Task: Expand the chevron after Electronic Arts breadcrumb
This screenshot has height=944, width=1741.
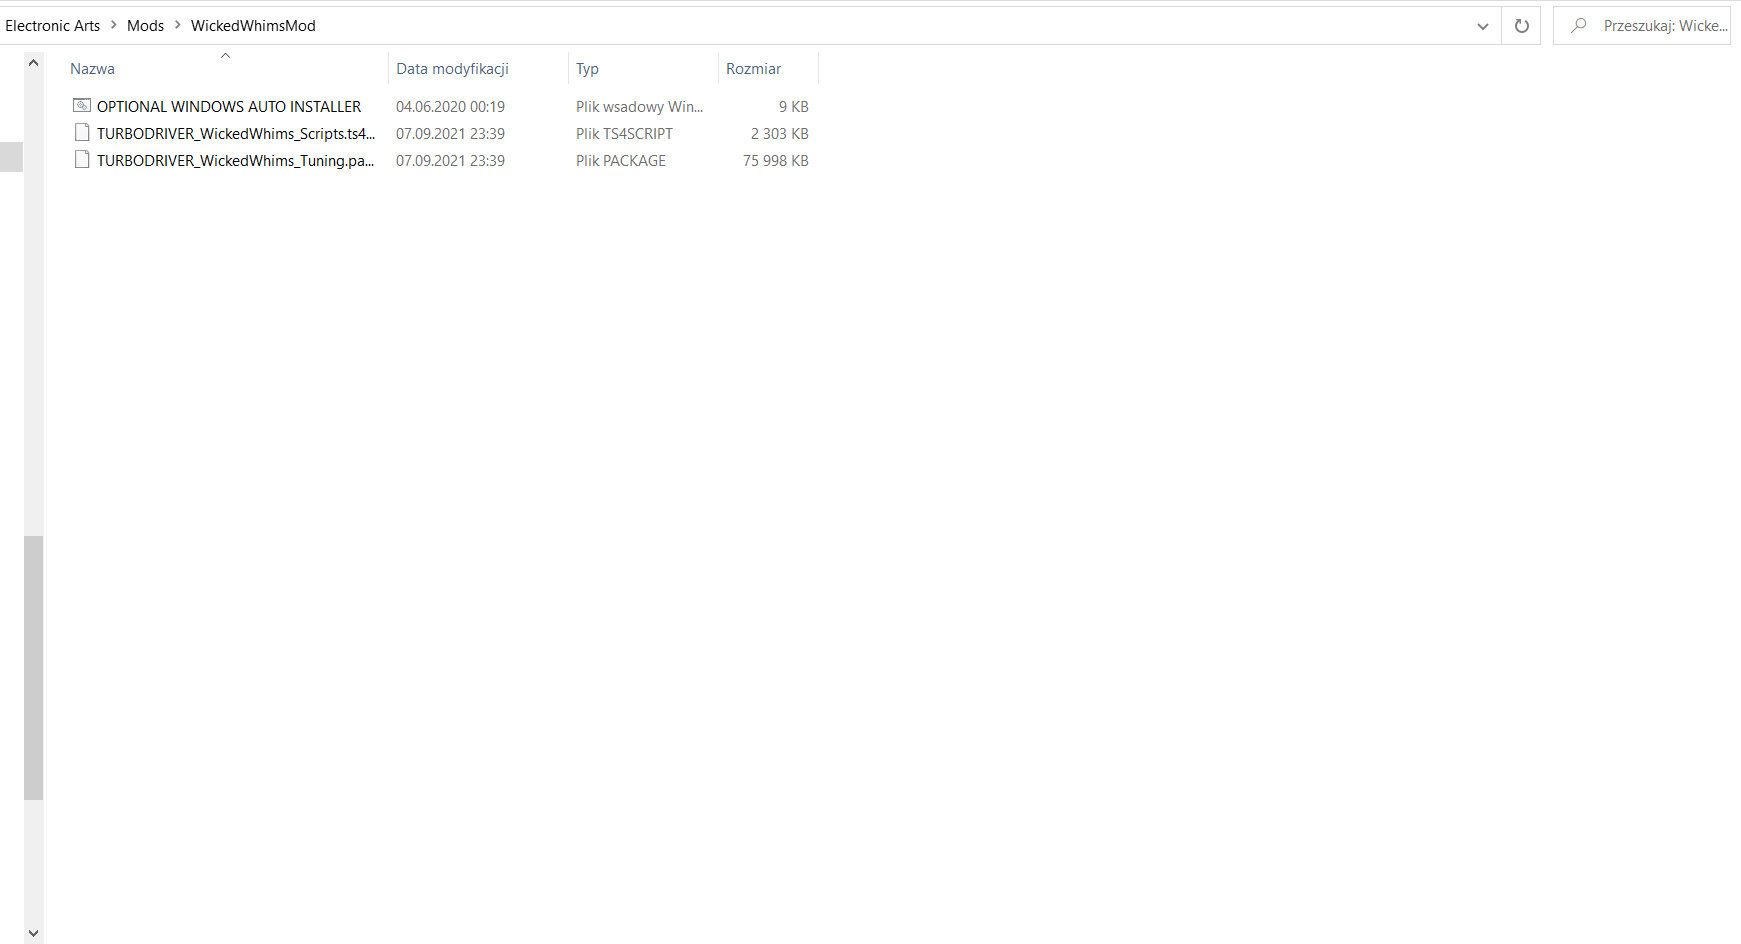Action: click(x=114, y=25)
